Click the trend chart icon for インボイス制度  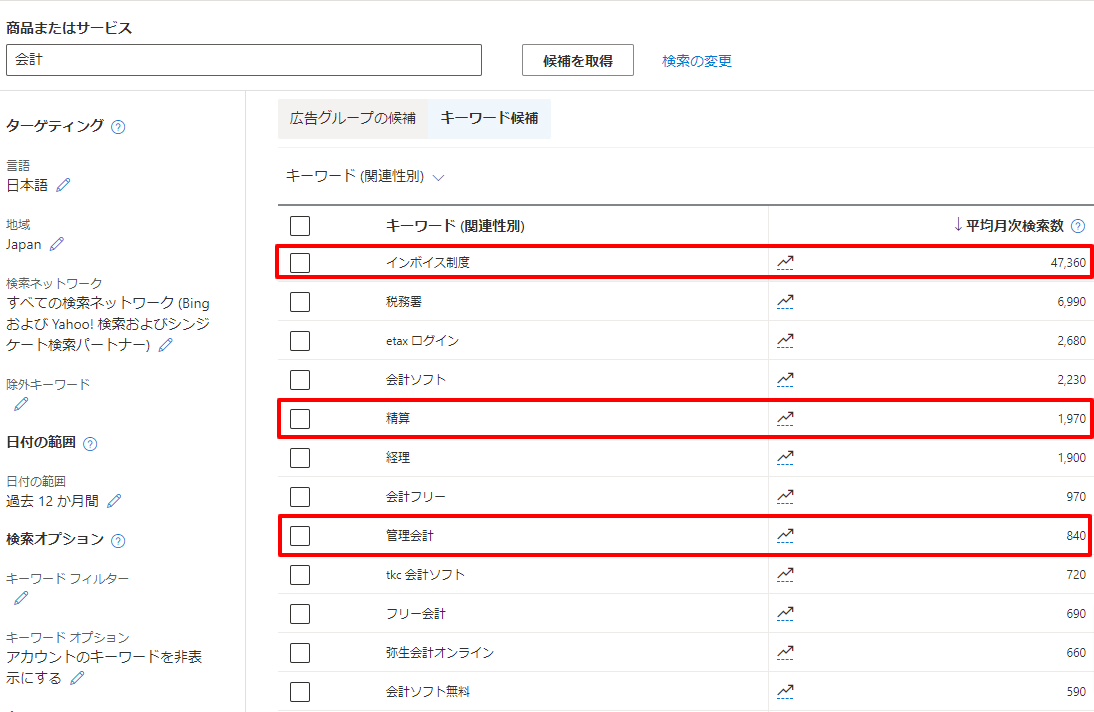point(785,263)
